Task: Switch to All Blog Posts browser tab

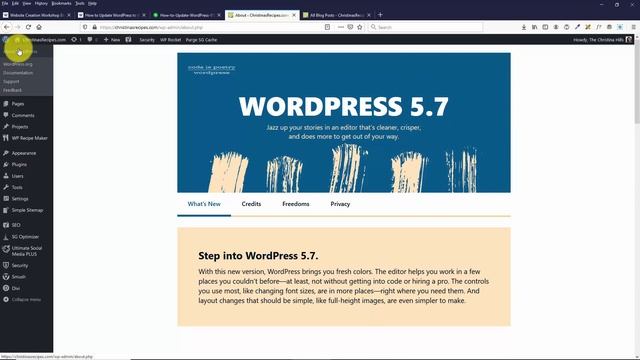Action: pos(337,15)
